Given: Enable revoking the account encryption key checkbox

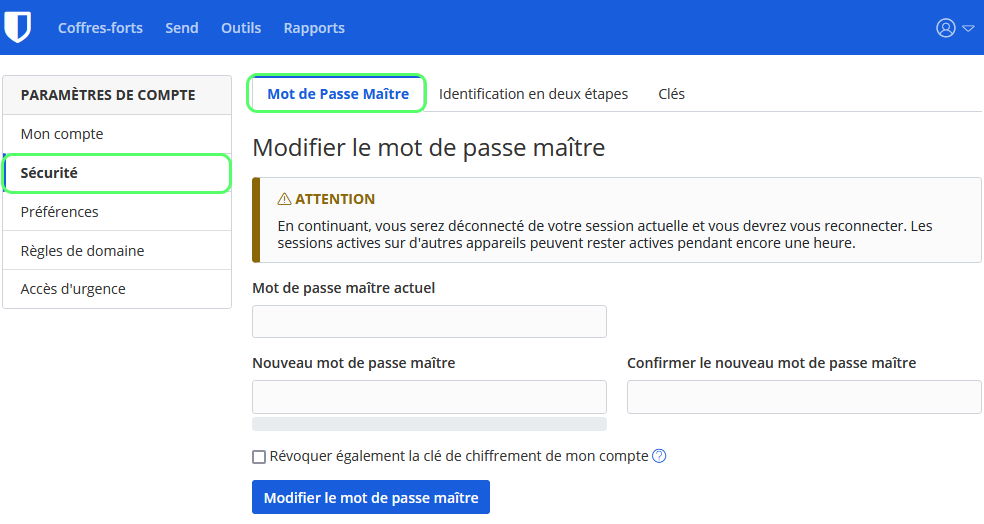Looking at the screenshot, I should pyautogui.click(x=259, y=457).
